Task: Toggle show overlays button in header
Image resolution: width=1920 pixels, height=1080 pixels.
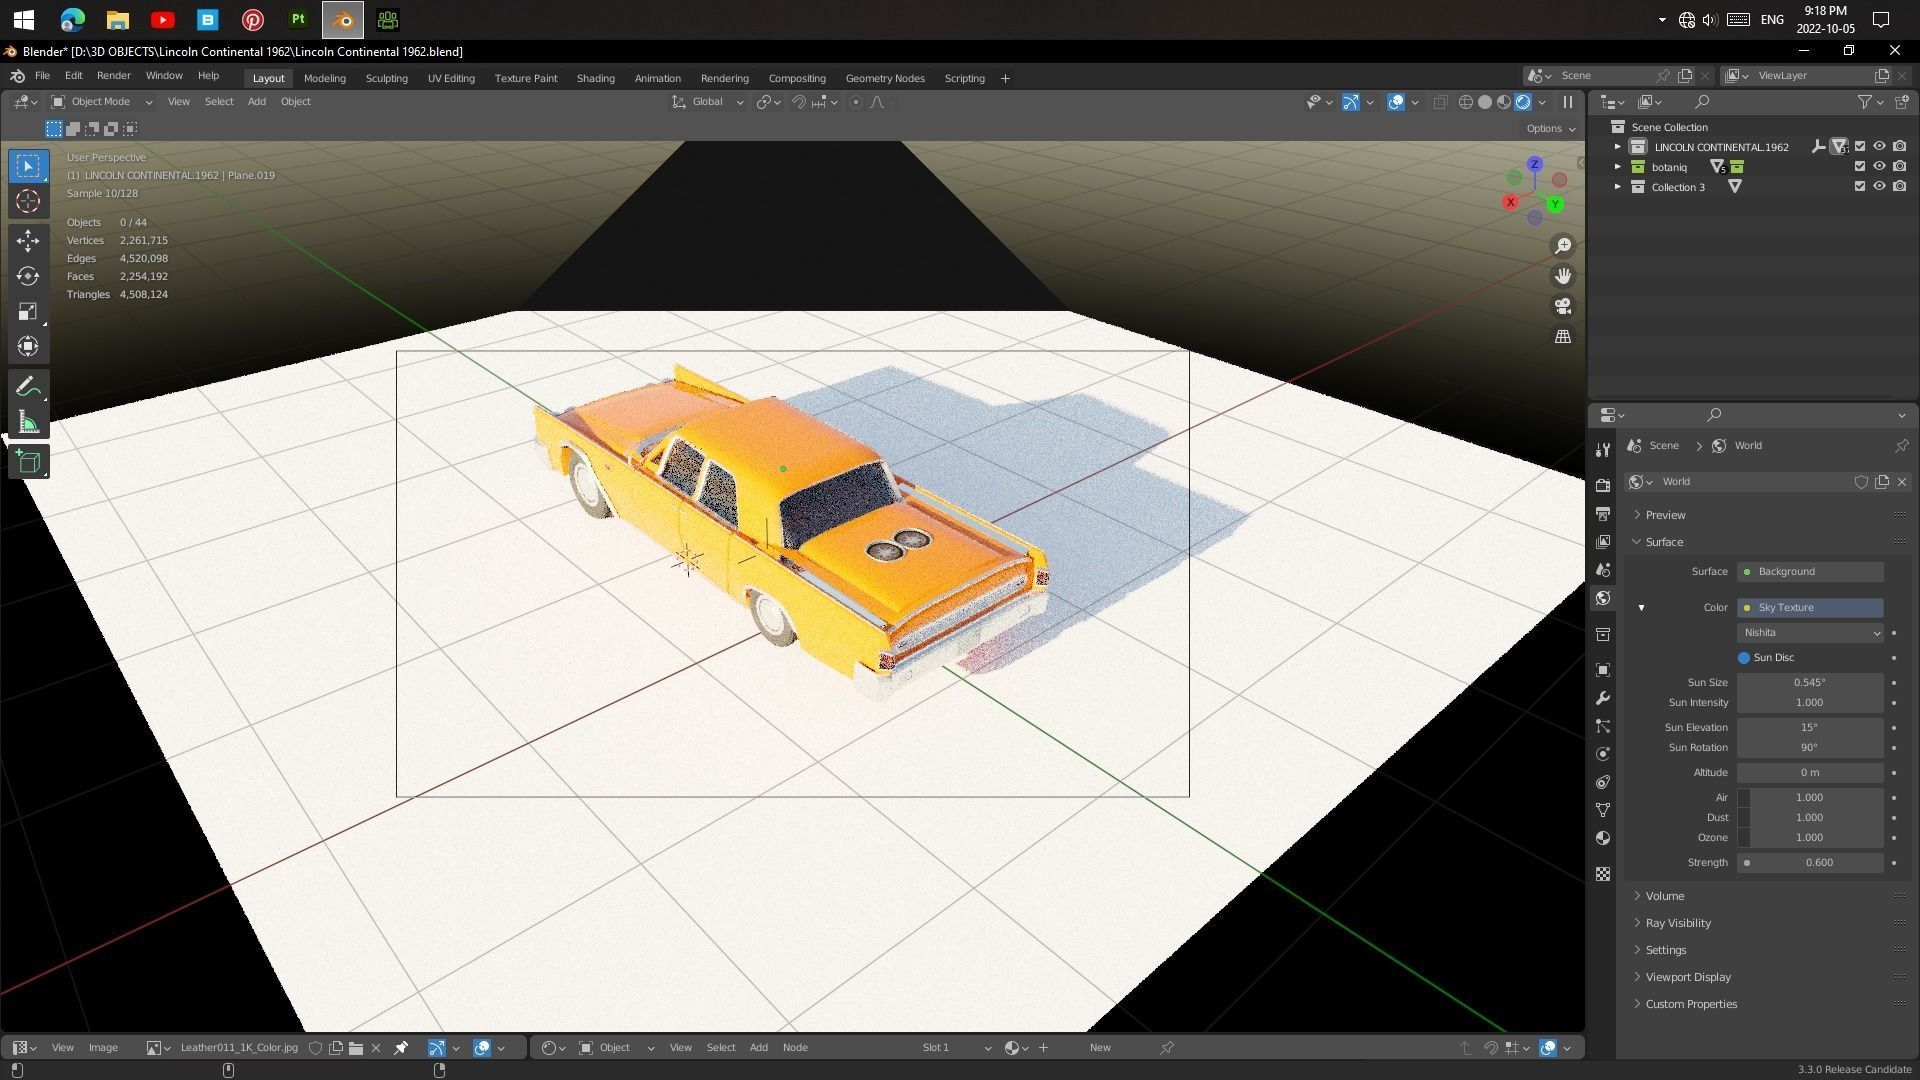Action: [x=1396, y=102]
